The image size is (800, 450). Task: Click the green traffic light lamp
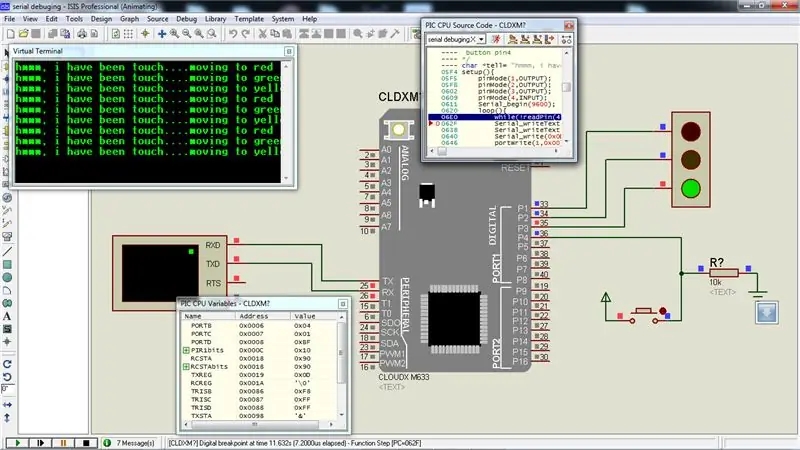691,188
